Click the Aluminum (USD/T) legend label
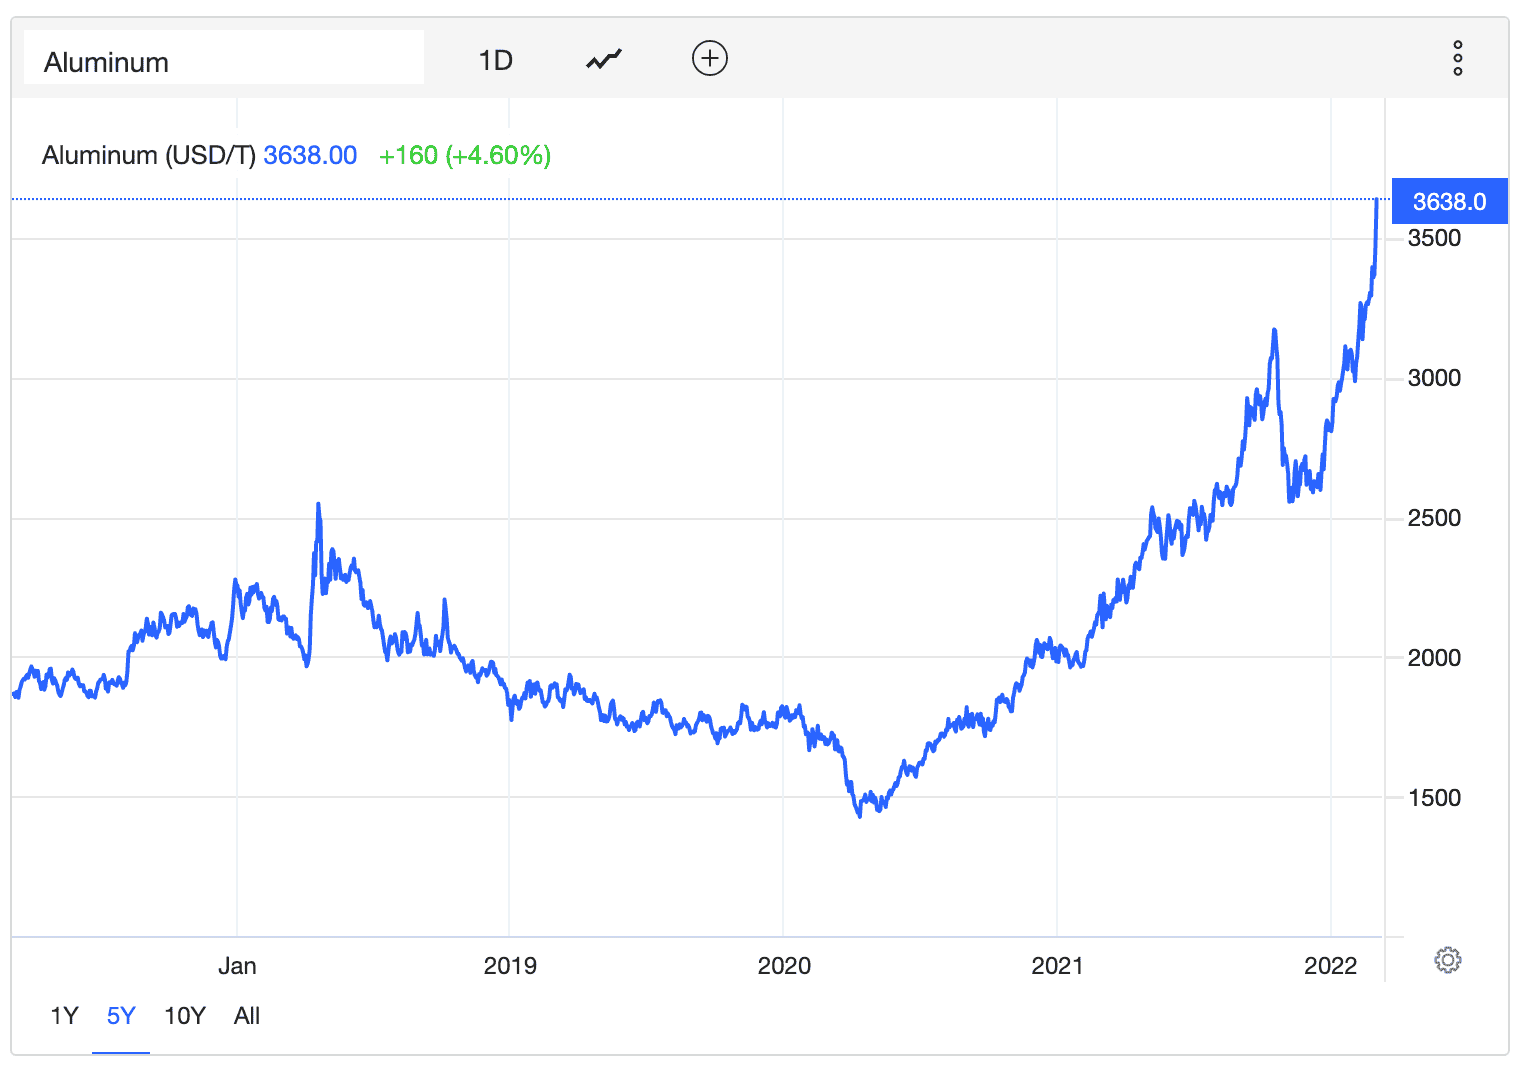Viewport: 1520px width, 1066px height. [149, 156]
